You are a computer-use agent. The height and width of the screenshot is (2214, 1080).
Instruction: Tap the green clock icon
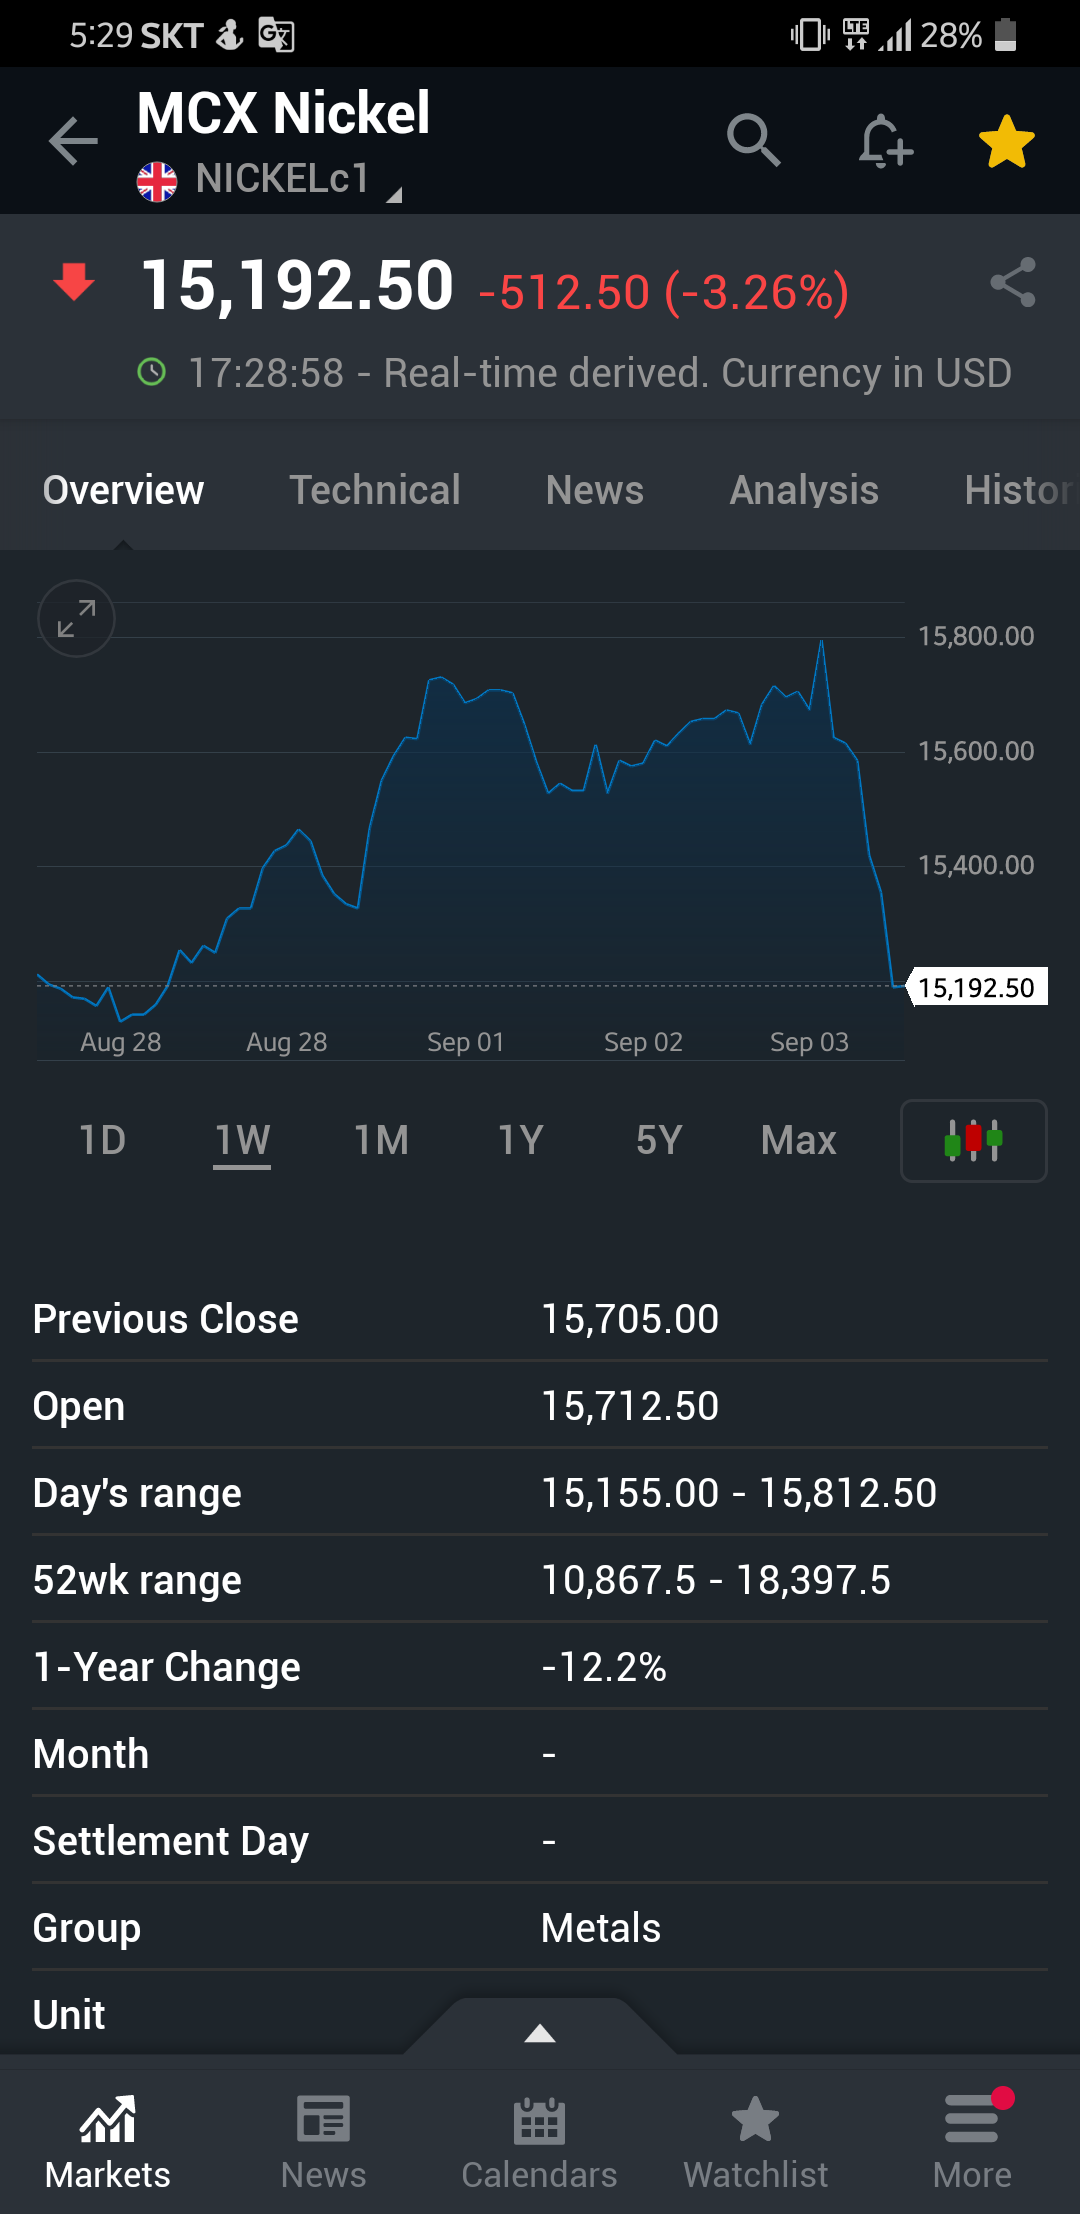pos(151,373)
